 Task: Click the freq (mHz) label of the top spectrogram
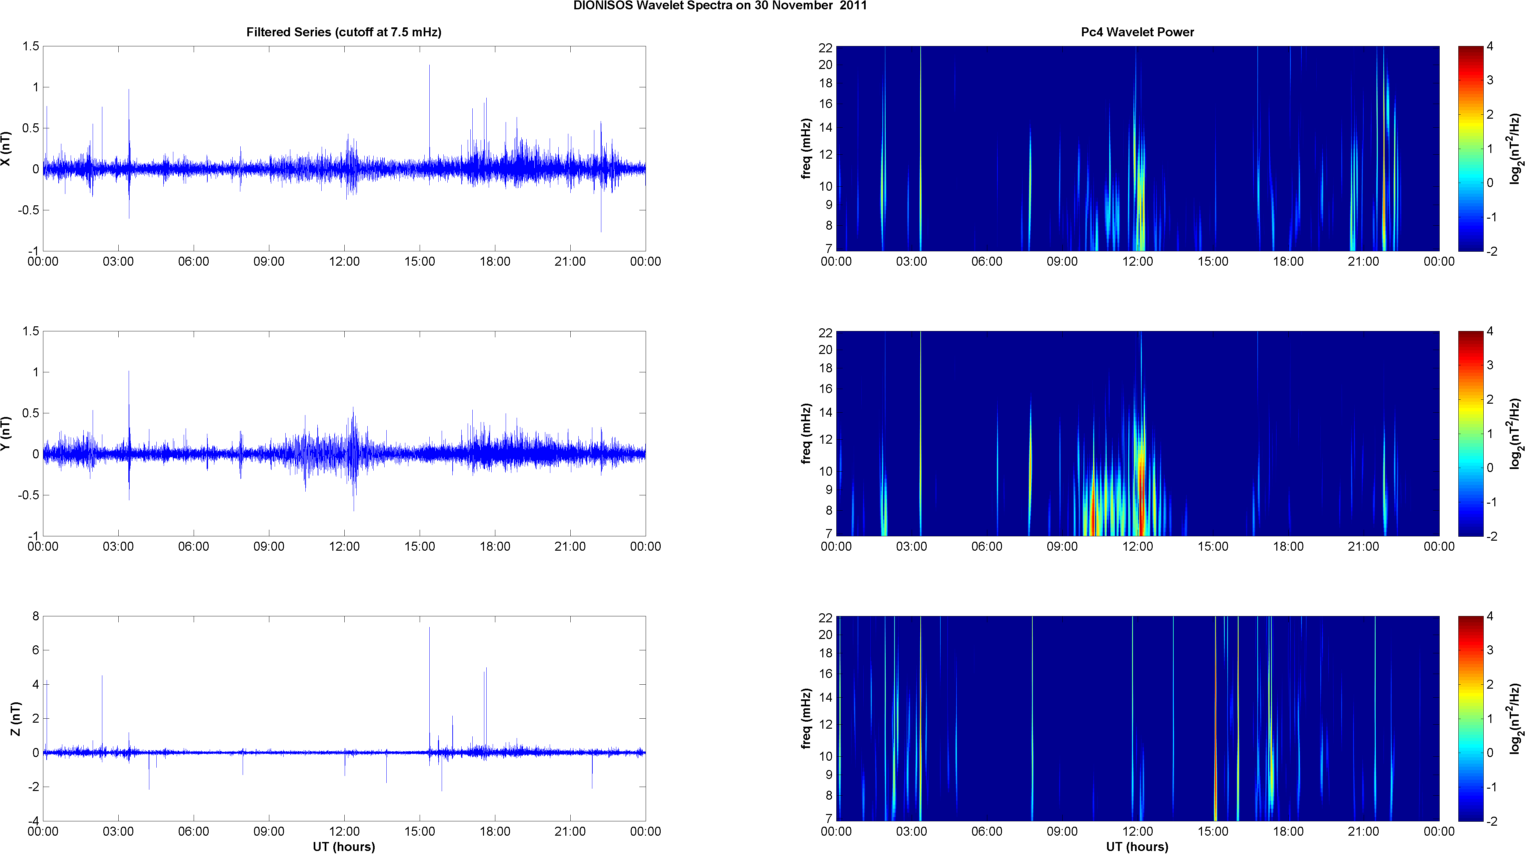pos(806,149)
